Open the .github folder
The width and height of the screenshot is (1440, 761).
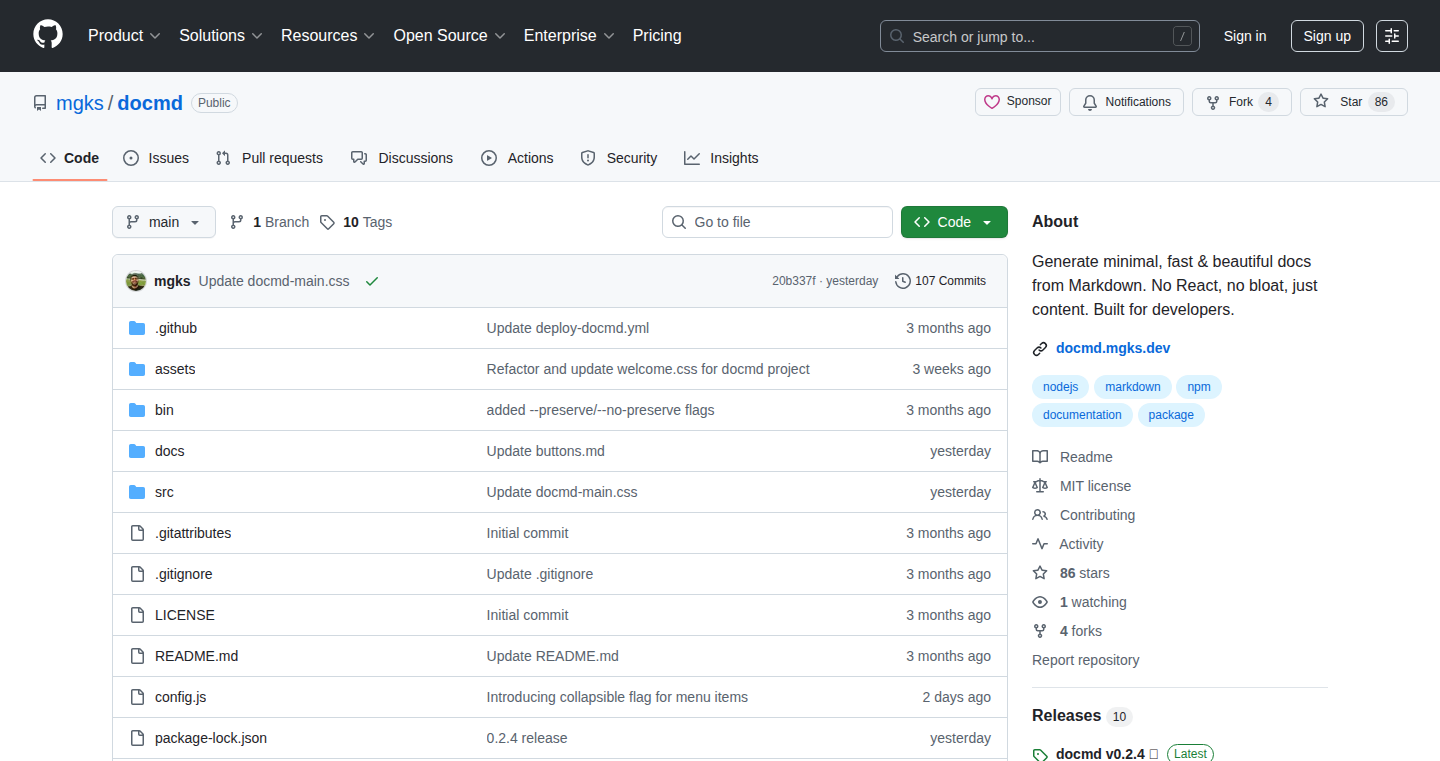tap(176, 328)
